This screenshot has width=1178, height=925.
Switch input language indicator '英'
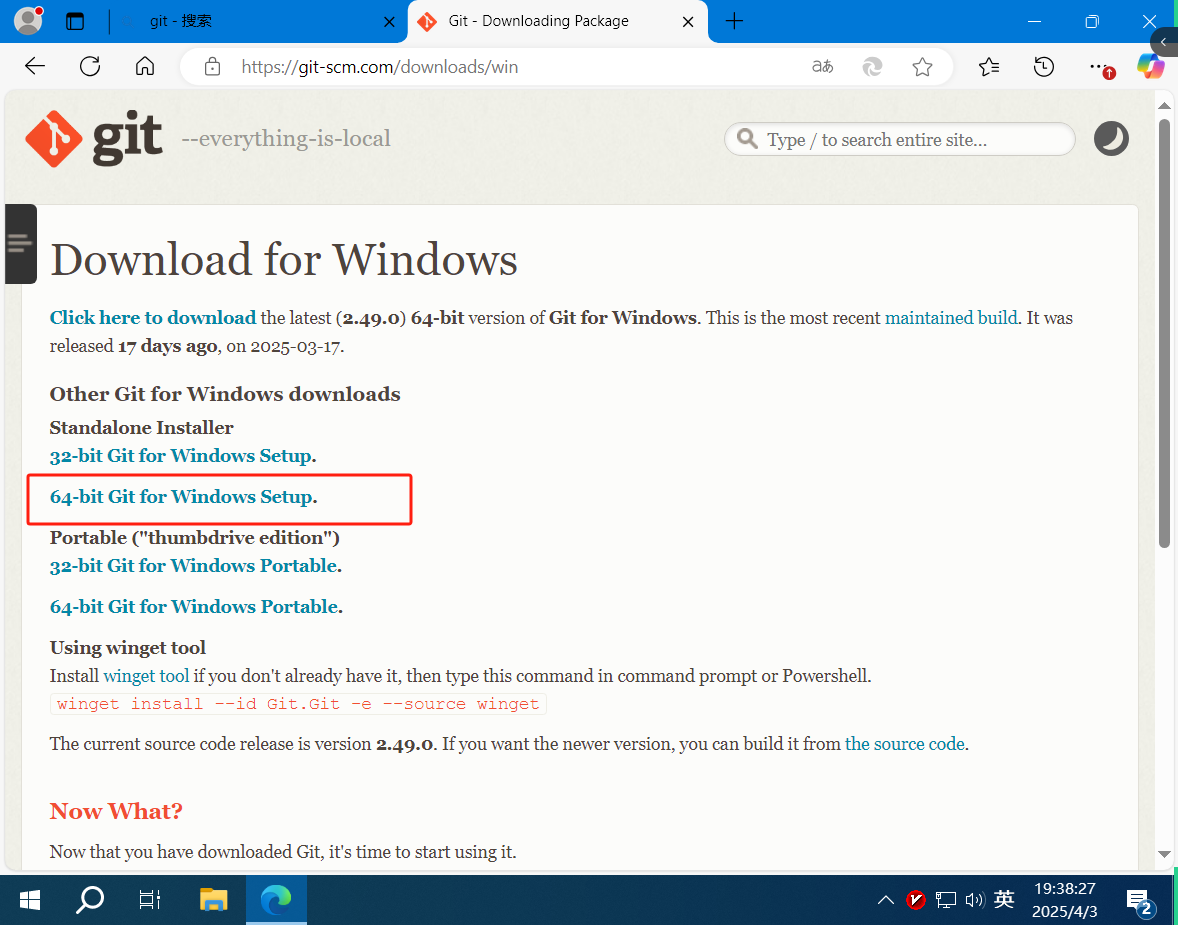(x=1004, y=899)
